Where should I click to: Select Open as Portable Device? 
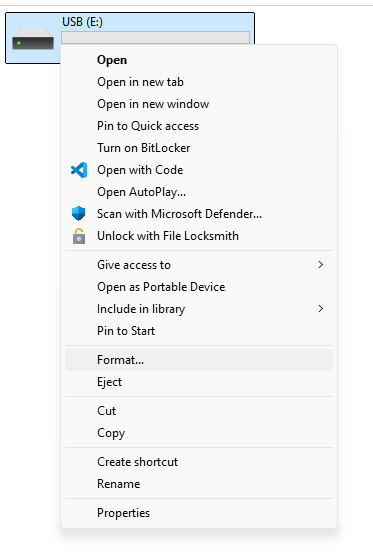tap(199, 287)
